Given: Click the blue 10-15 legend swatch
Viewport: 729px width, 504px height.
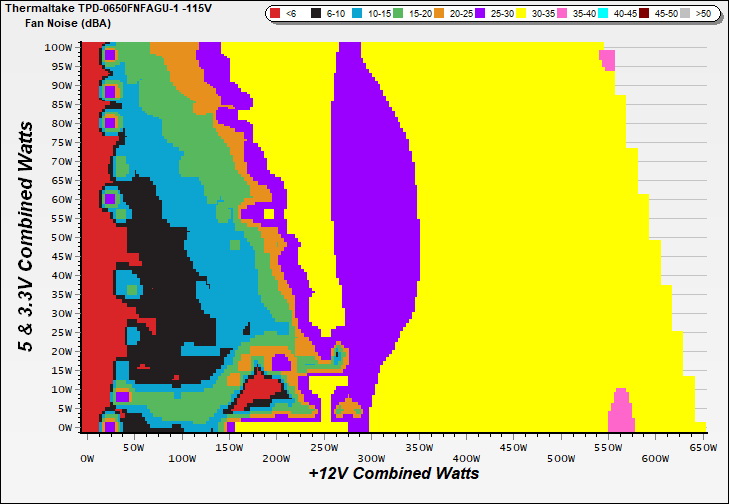Looking at the screenshot, I should [x=355, y=14].
